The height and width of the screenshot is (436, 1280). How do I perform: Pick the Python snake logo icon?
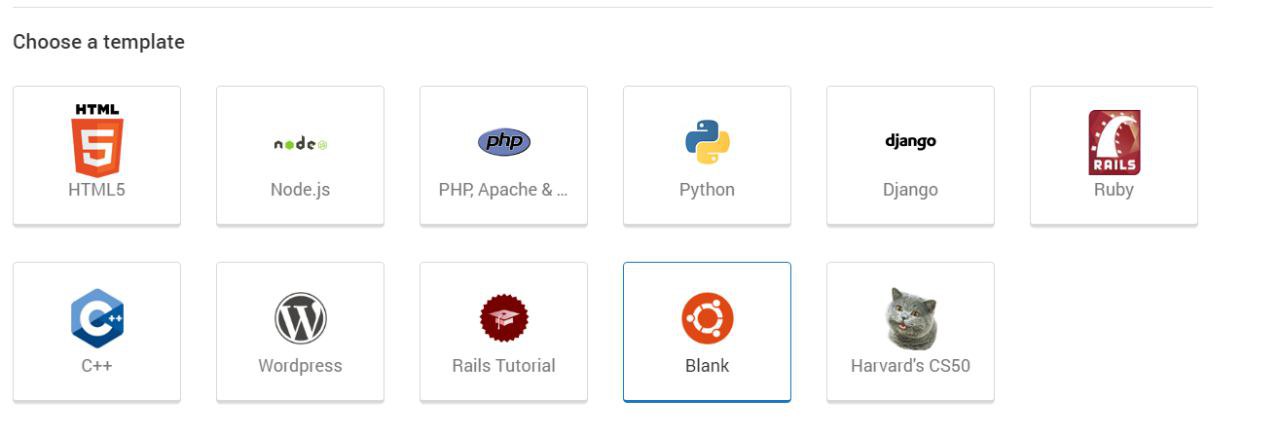point(707,142)
